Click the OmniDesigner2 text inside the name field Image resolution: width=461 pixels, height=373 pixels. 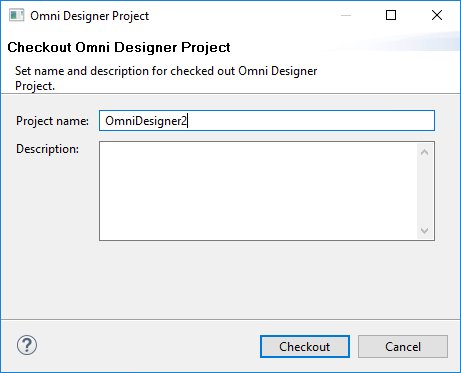[146, 121]
